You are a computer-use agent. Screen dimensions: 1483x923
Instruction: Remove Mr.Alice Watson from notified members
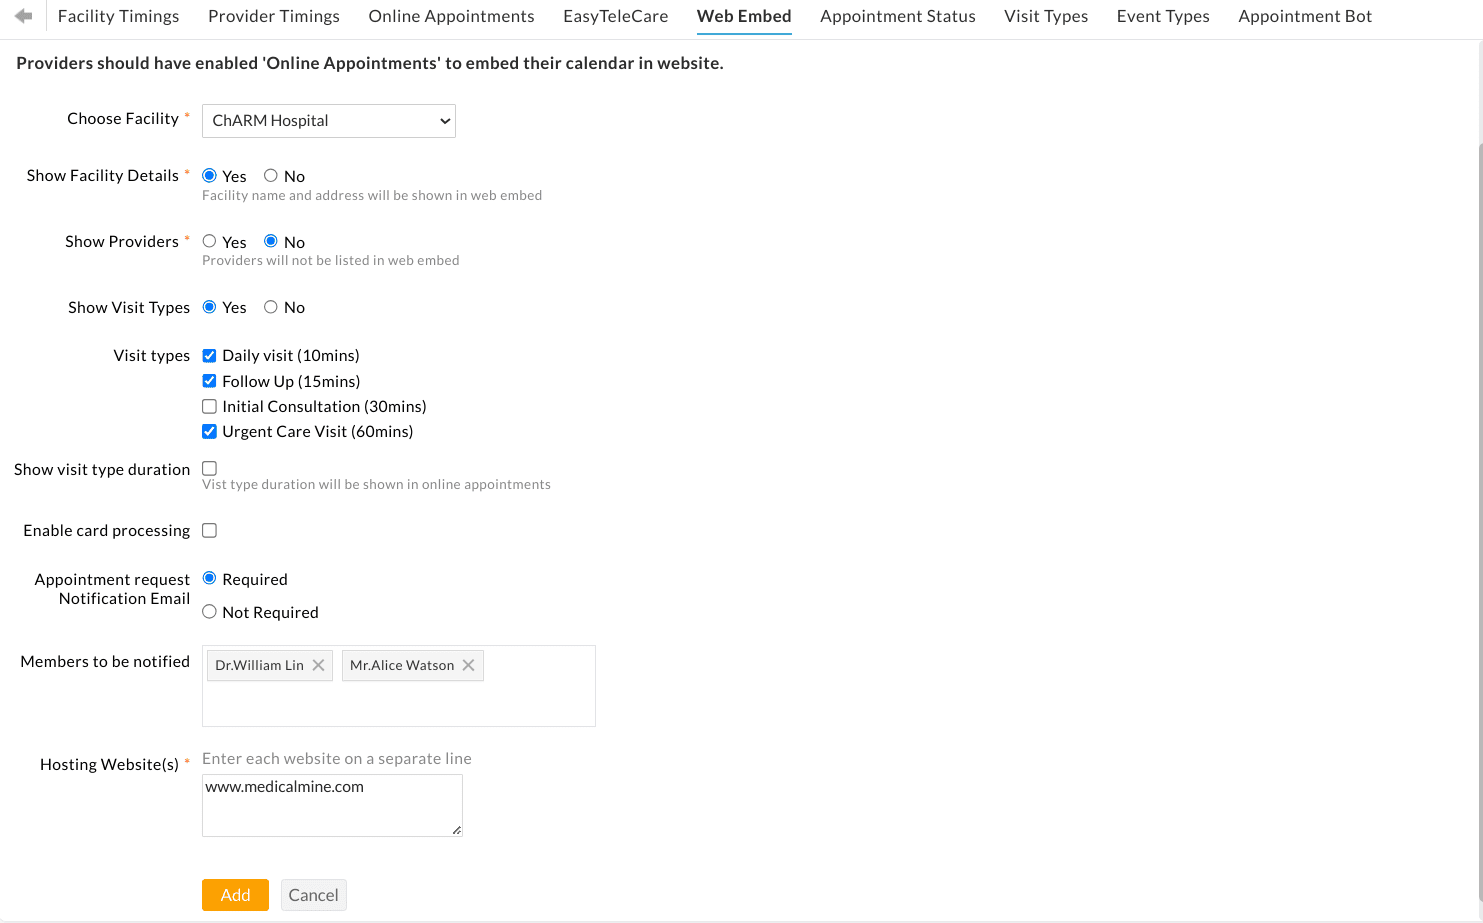(x=468, y=664)
